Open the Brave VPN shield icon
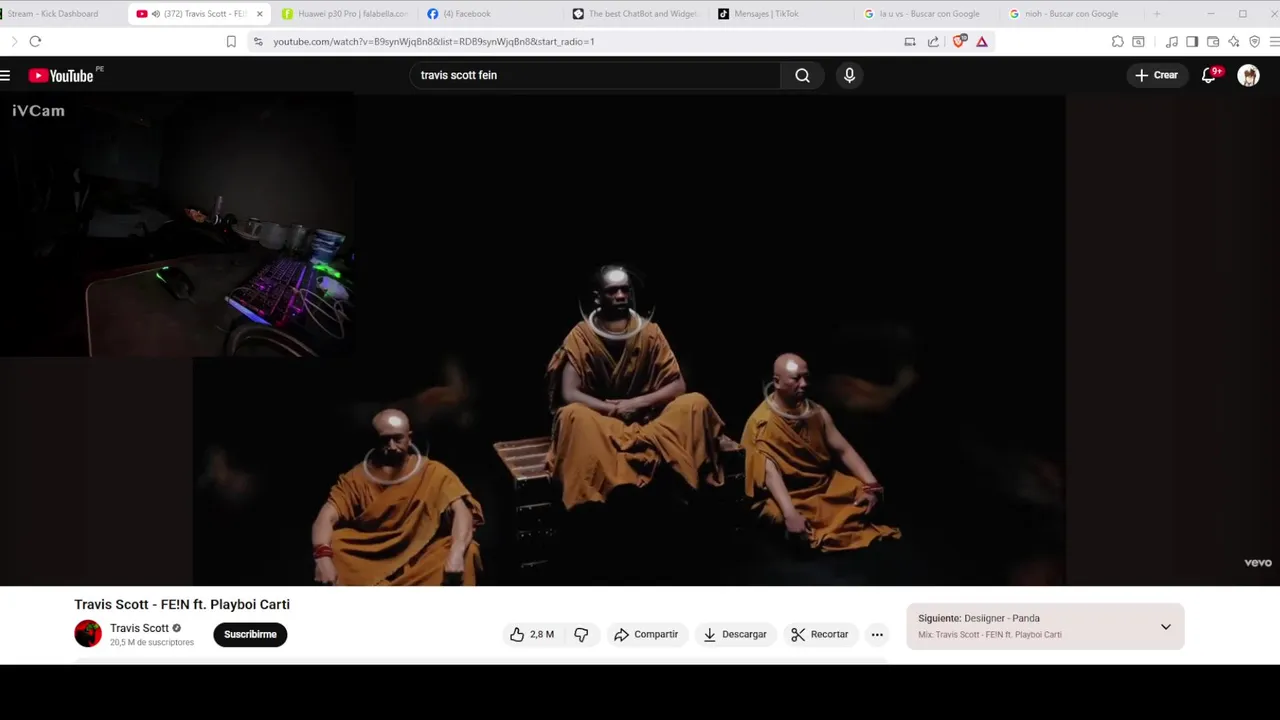This screenshot has height=720, width=1280. [x=1255, y=41]
